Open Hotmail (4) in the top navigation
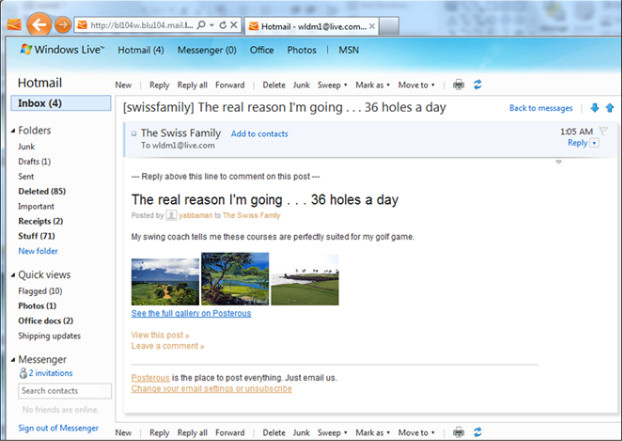 tap(141, 50)
